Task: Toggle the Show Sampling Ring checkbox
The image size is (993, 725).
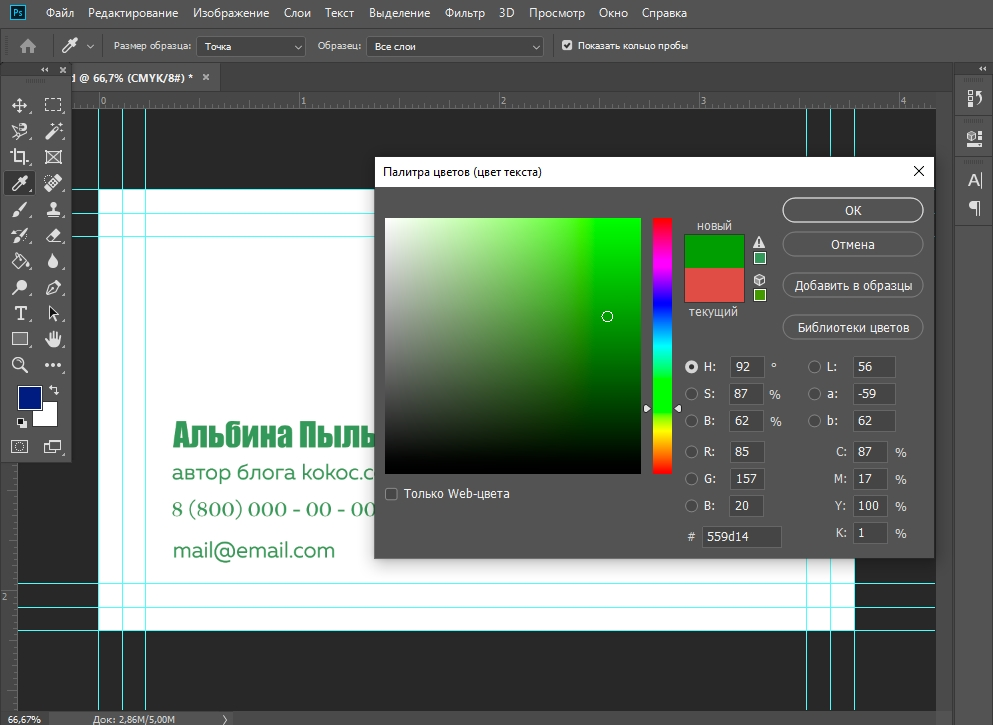Action: [x=568, y=46]
